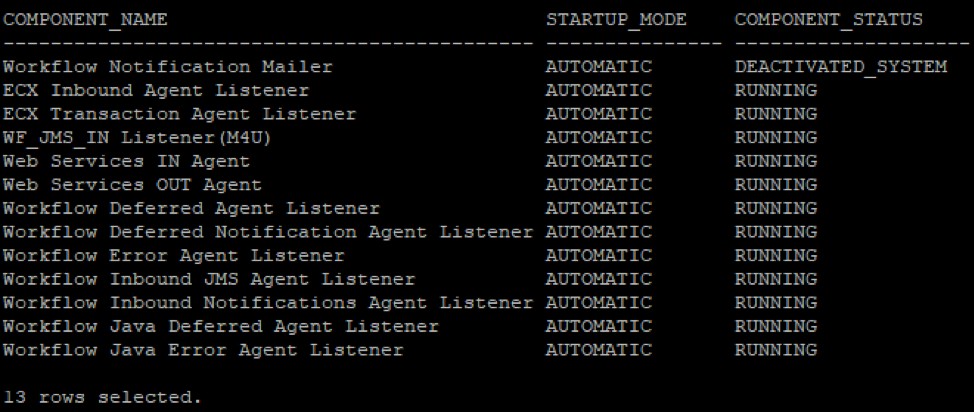974x412 pixels.
Task: Click the COMPONENT_NAME column header
Action: click(85, 19)
